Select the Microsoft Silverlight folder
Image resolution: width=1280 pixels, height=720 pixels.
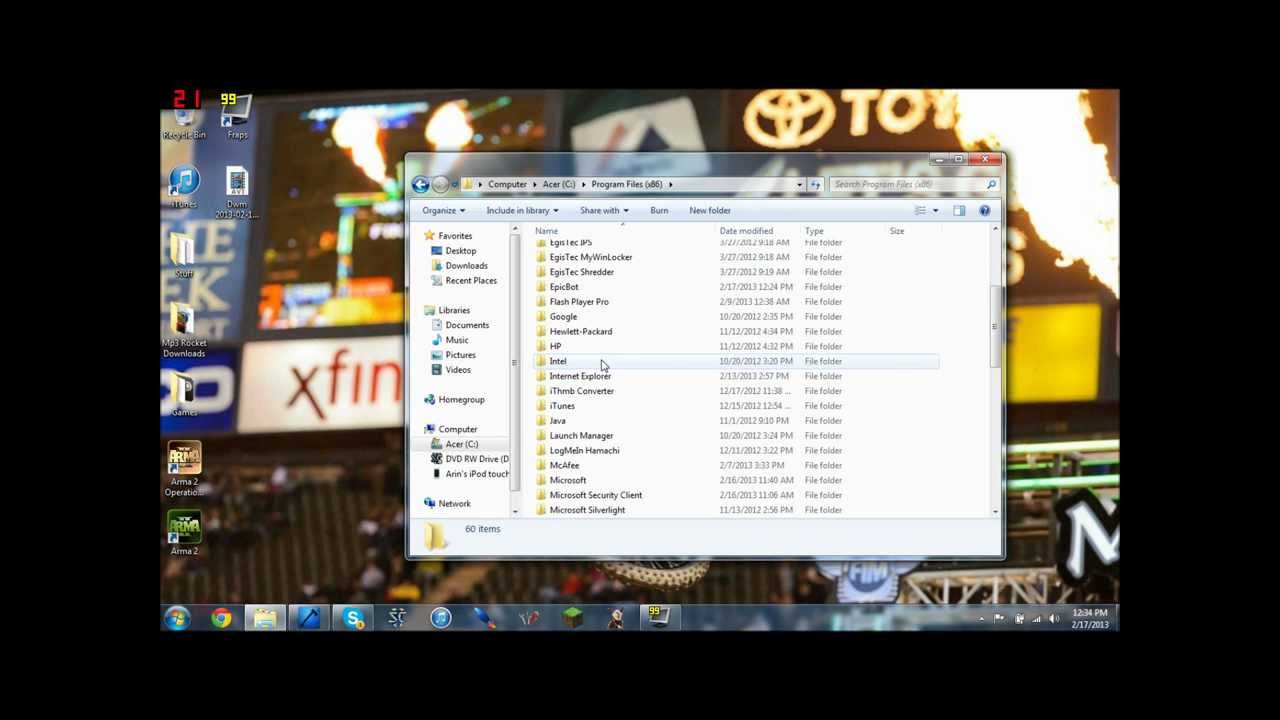587,510
